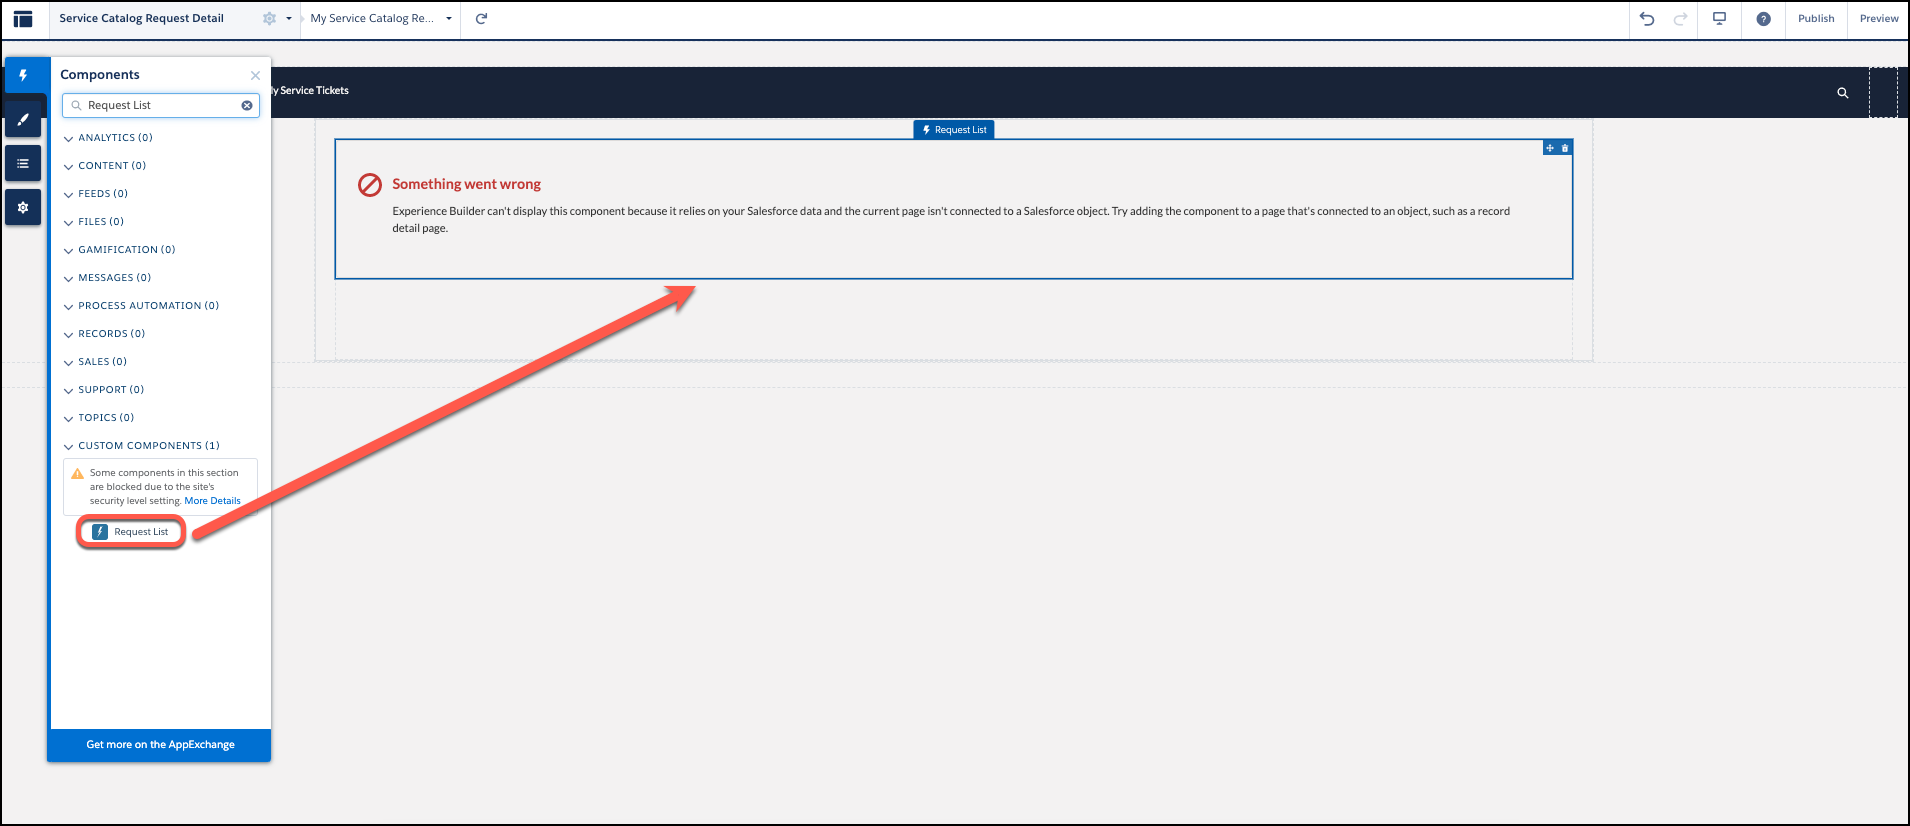The width and height of the screenshot is (1910, 826).
Task: Click the undo icon
Action: (1647, 19)
